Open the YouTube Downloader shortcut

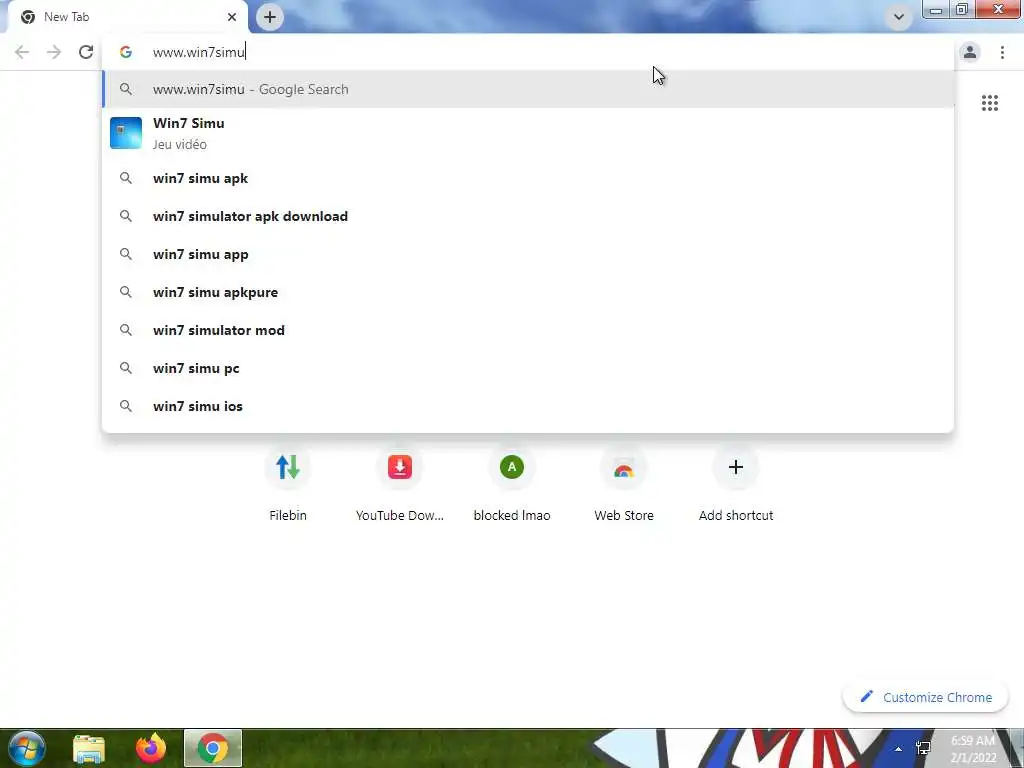[400, 483]
